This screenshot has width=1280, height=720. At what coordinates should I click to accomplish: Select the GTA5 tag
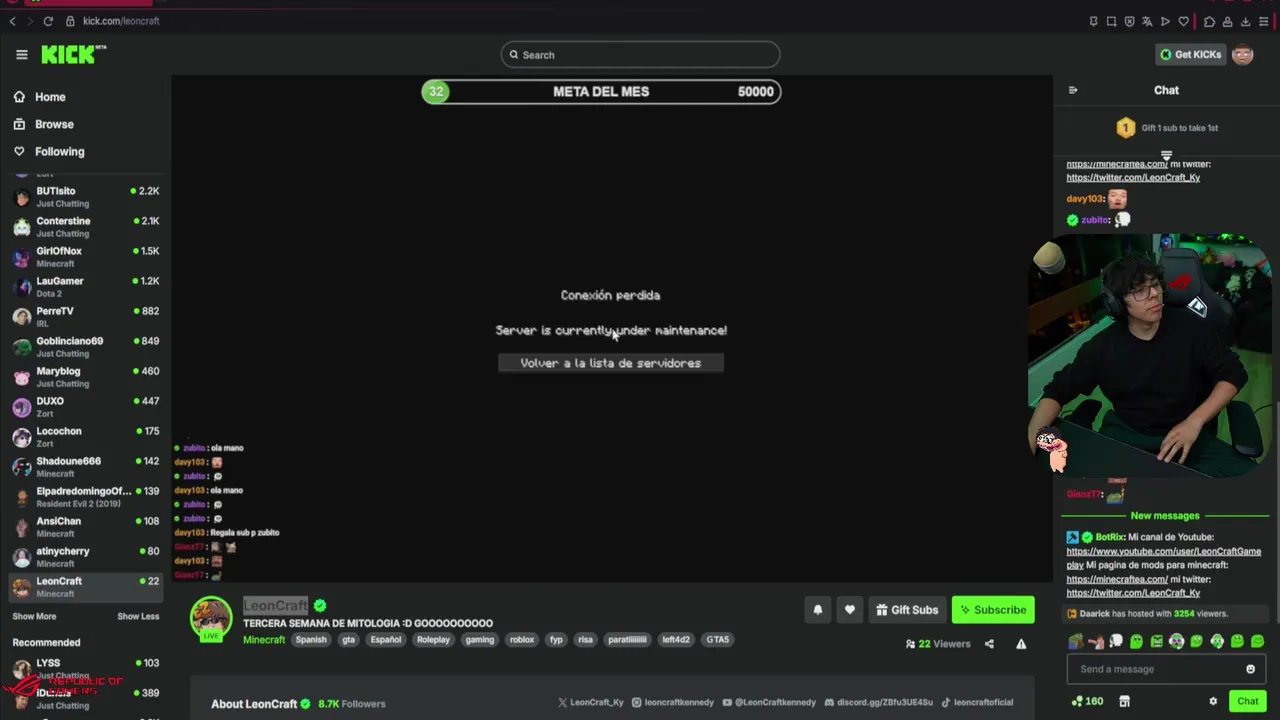pos(718,640)
